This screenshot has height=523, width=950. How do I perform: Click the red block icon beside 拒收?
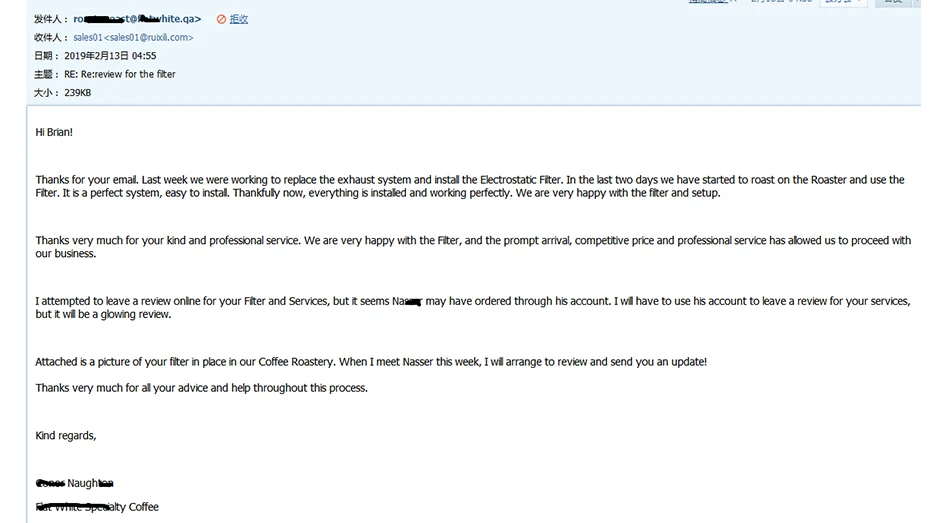[x=221, y=19]
